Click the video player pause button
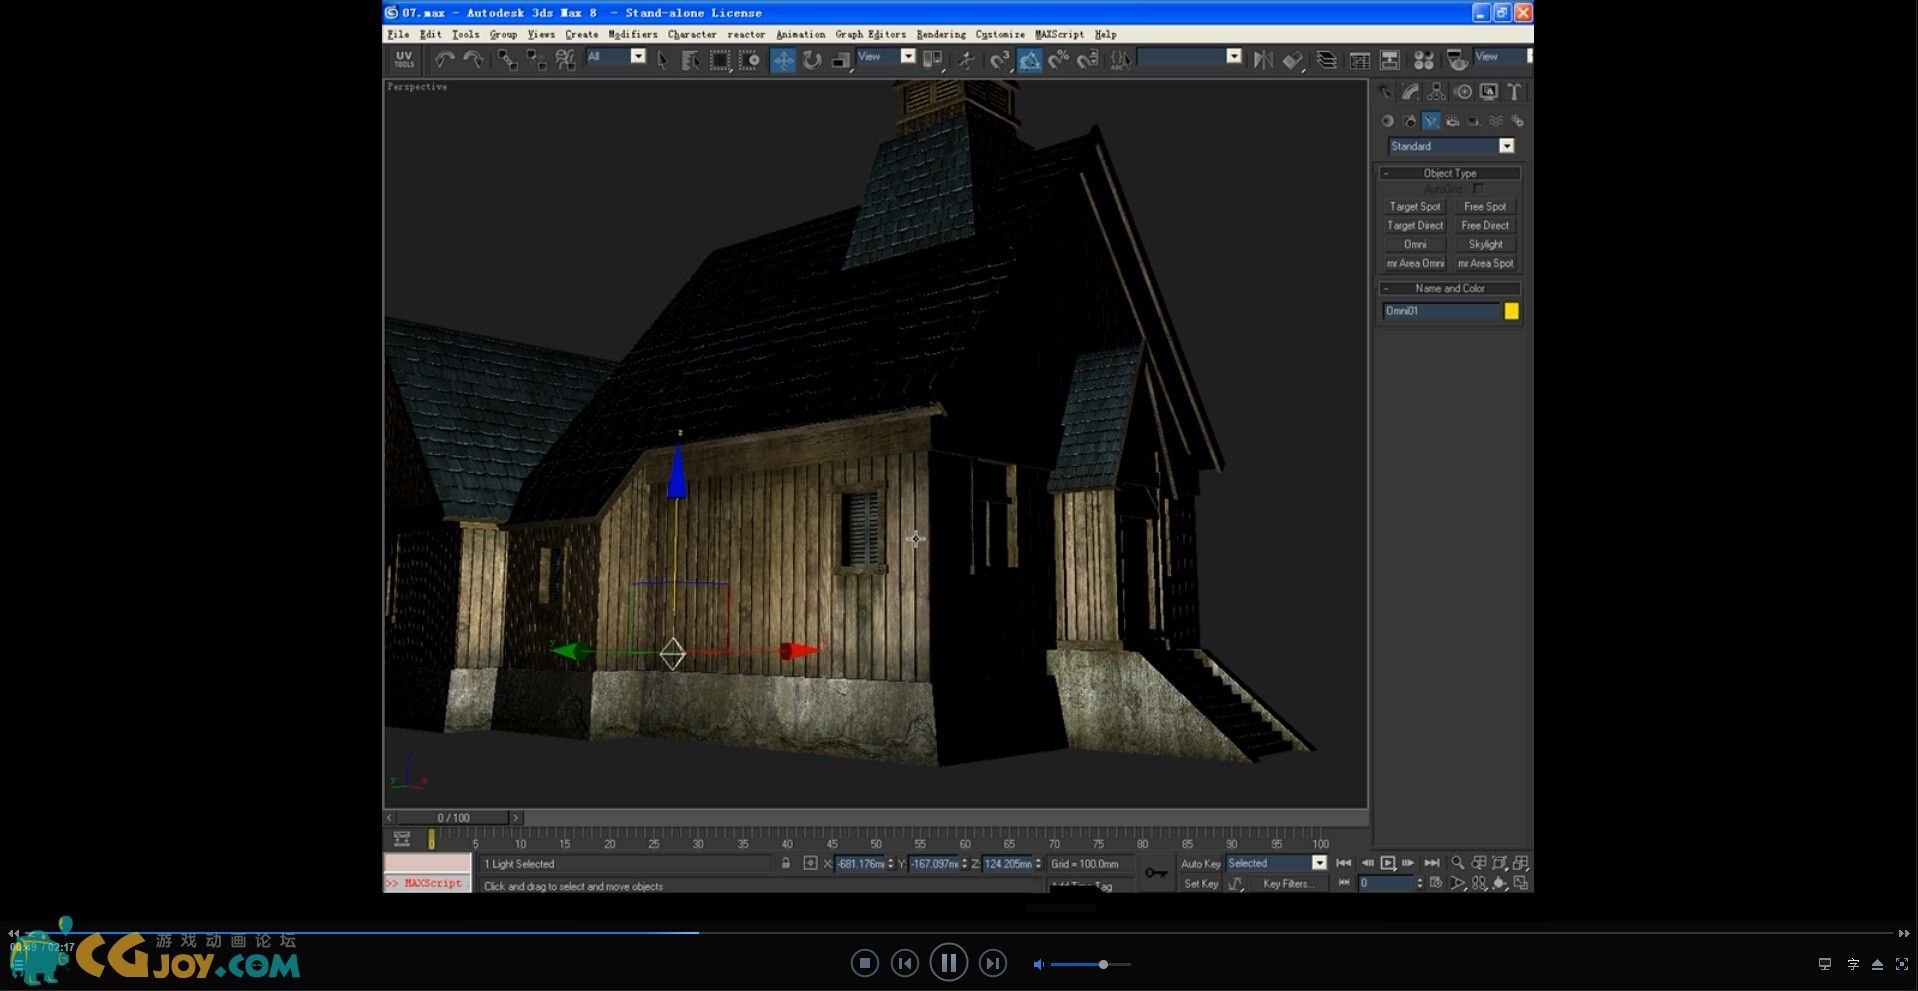The image size is (1918, 991). point(948,963)
